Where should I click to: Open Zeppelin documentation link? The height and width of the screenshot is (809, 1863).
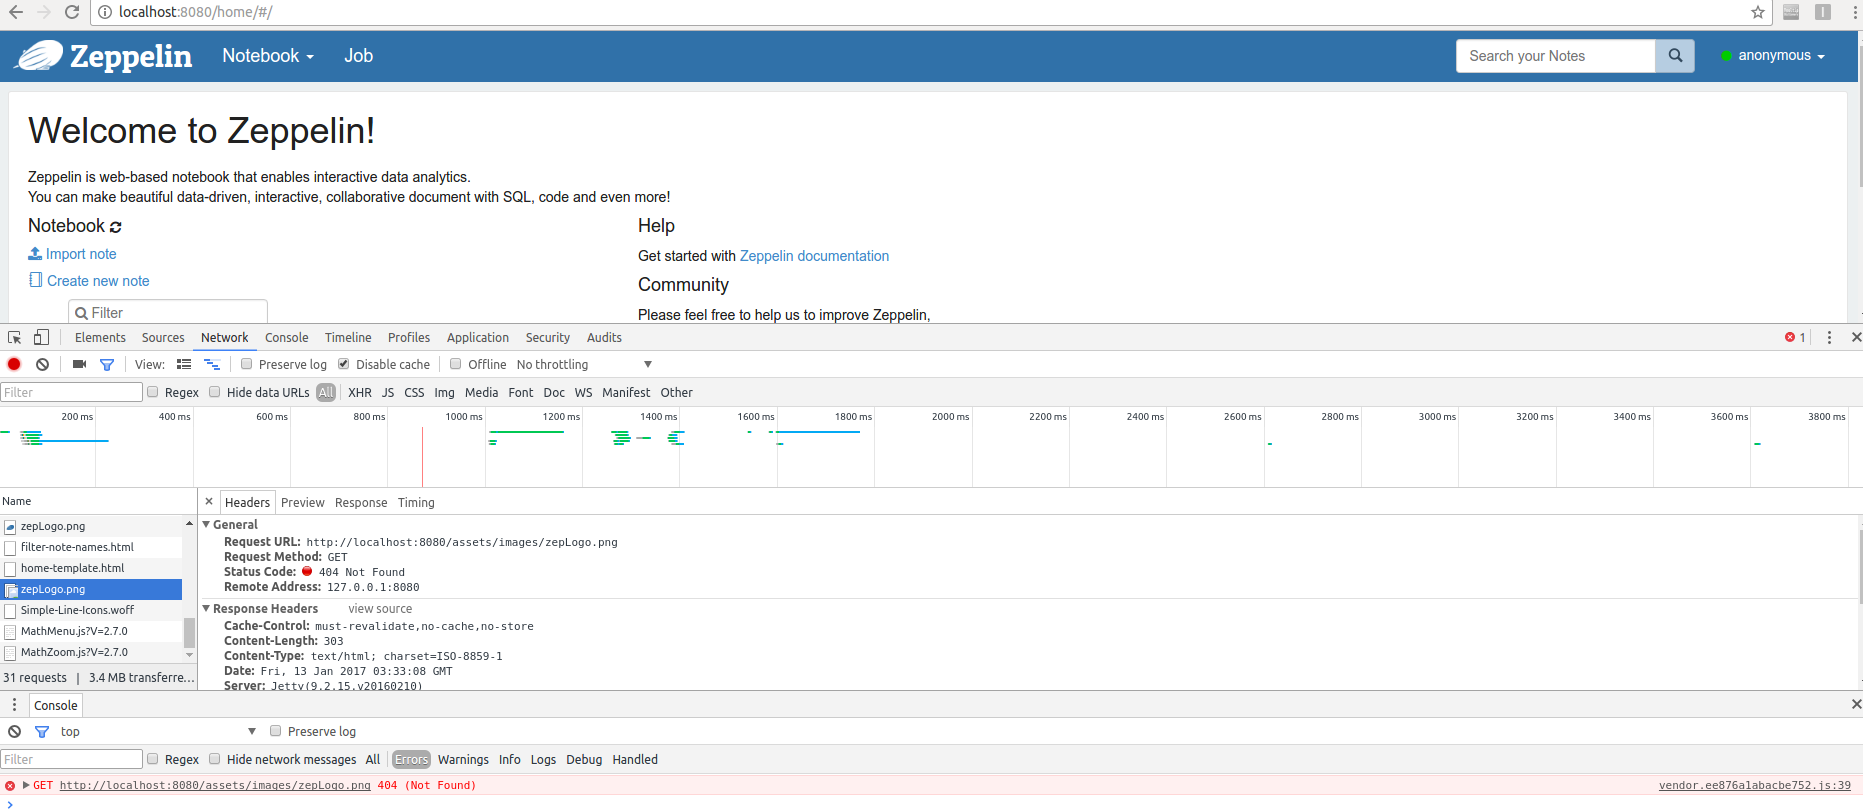pyautogui.click(x=814, y=256)
